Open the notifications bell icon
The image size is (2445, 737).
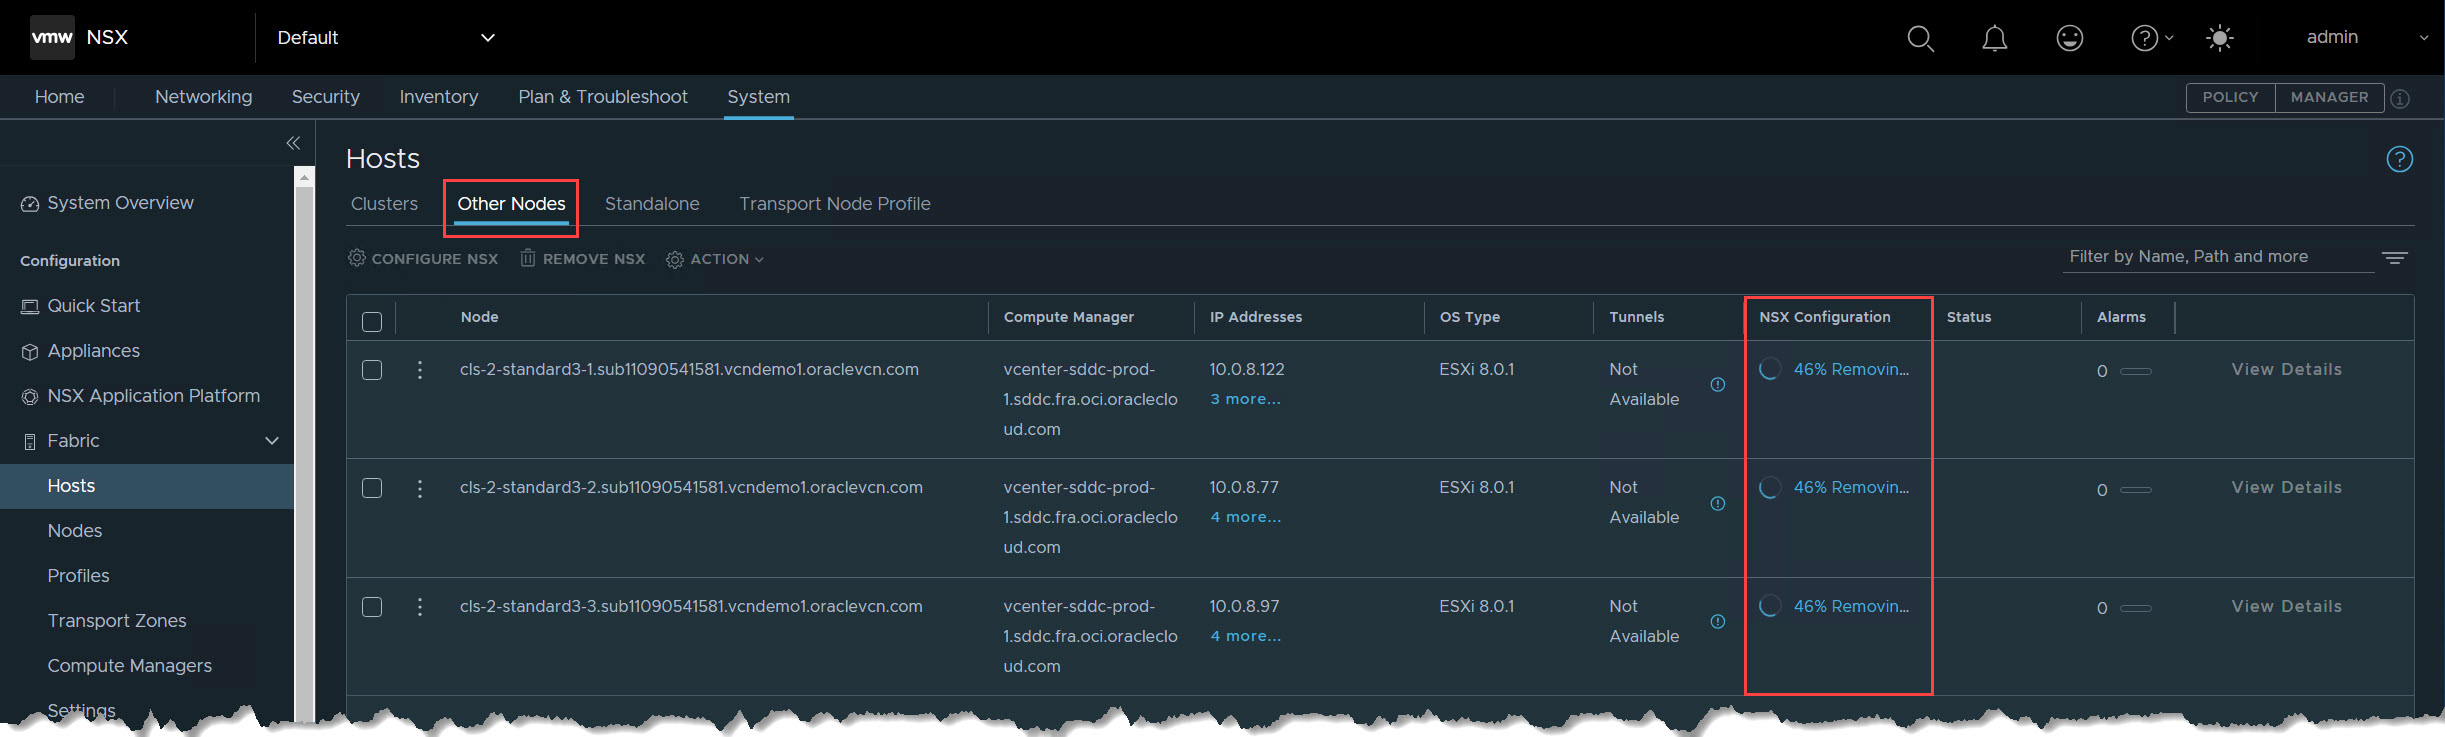[x=1995, y=38]
